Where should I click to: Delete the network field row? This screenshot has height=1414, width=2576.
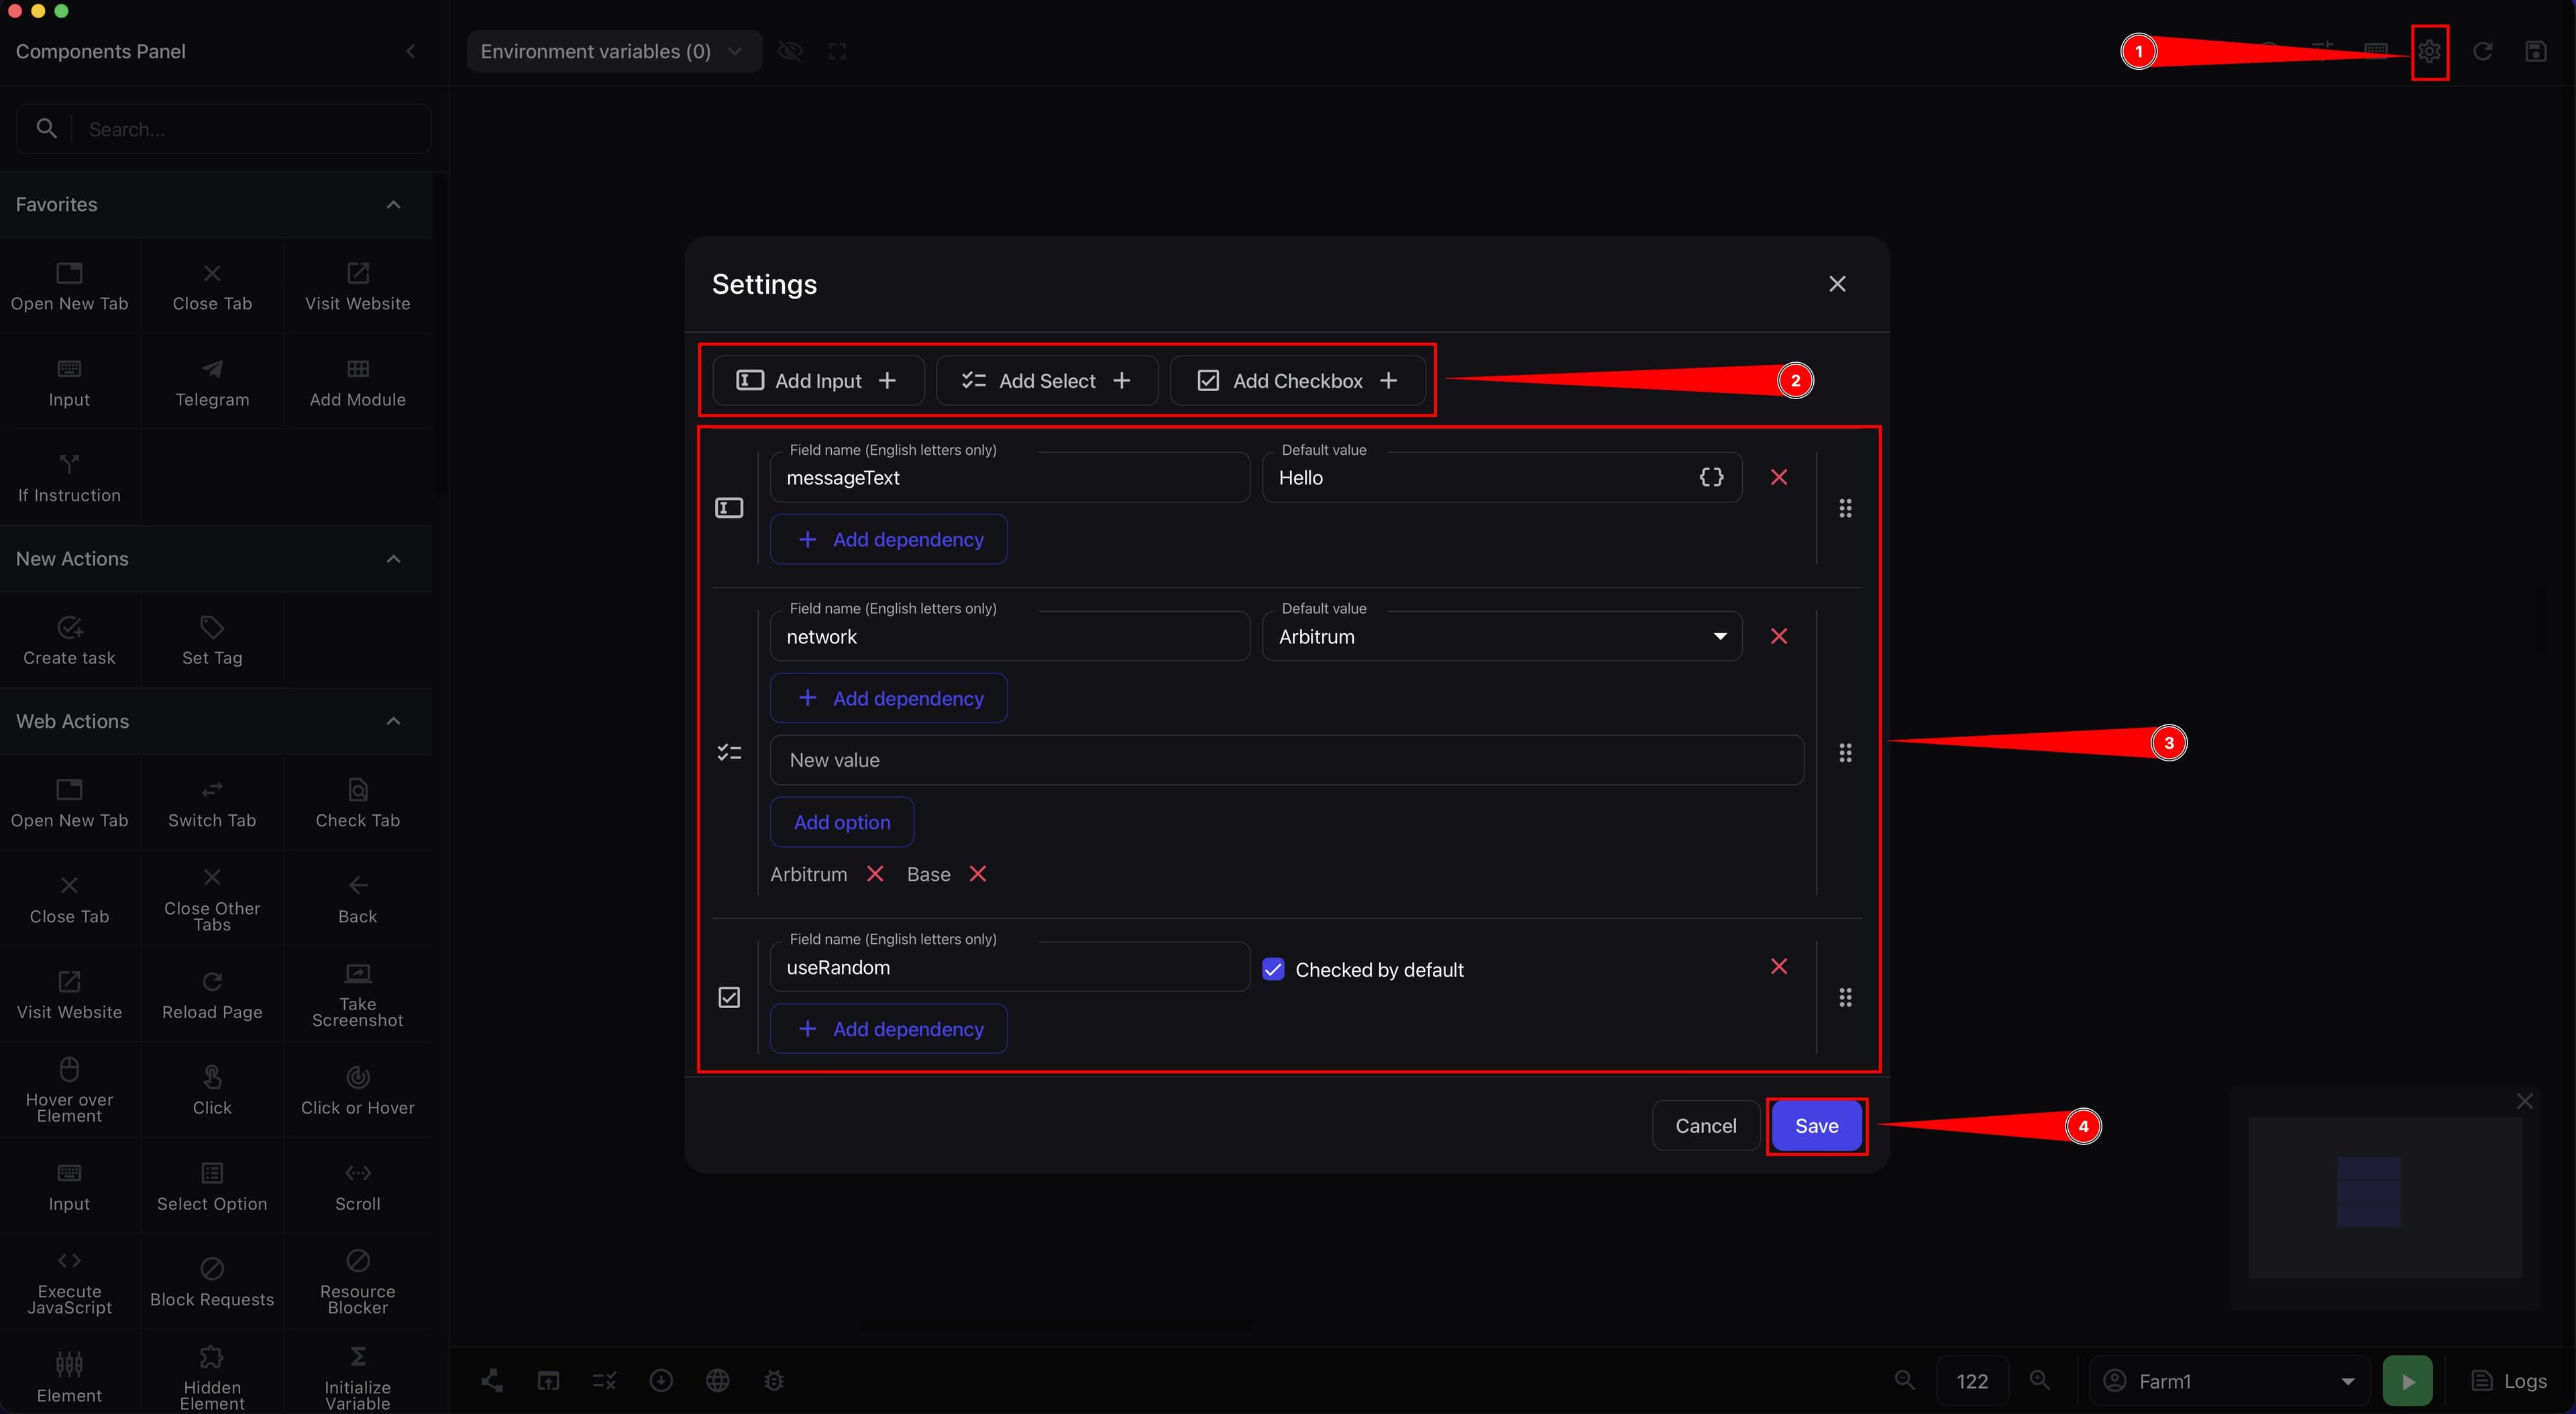(1779, 636)
